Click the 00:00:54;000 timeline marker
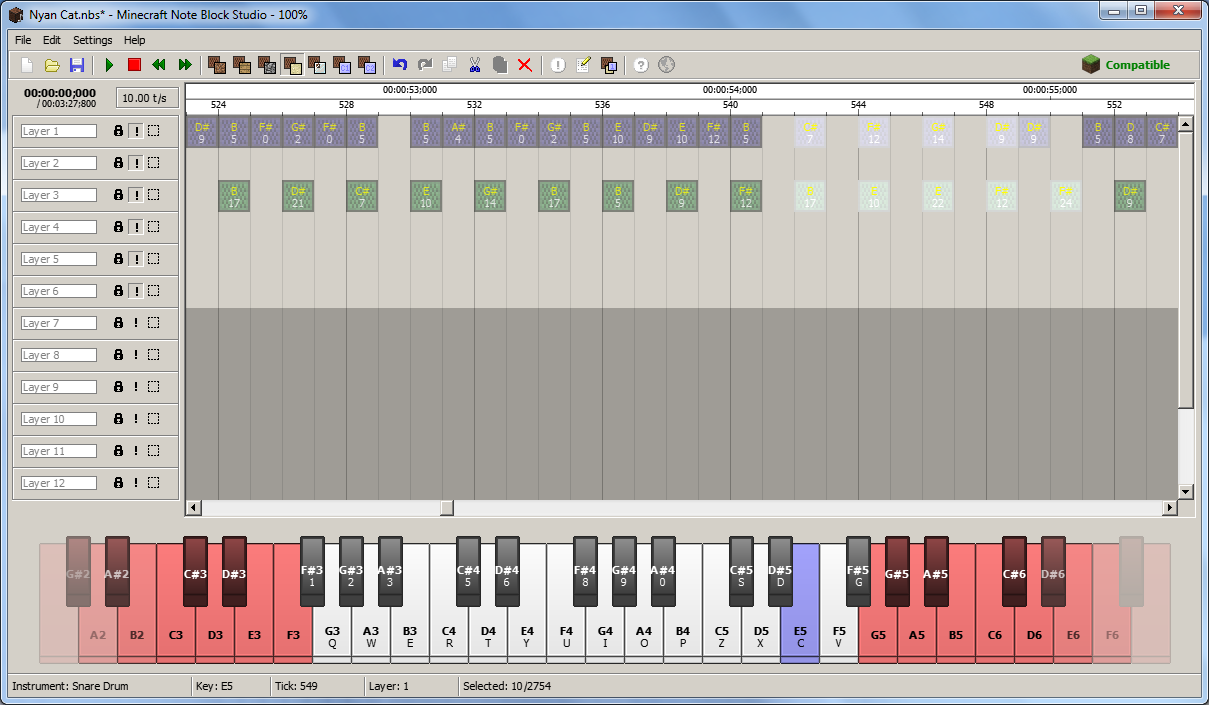The image size is (1209, 705). tap(730, 90)
